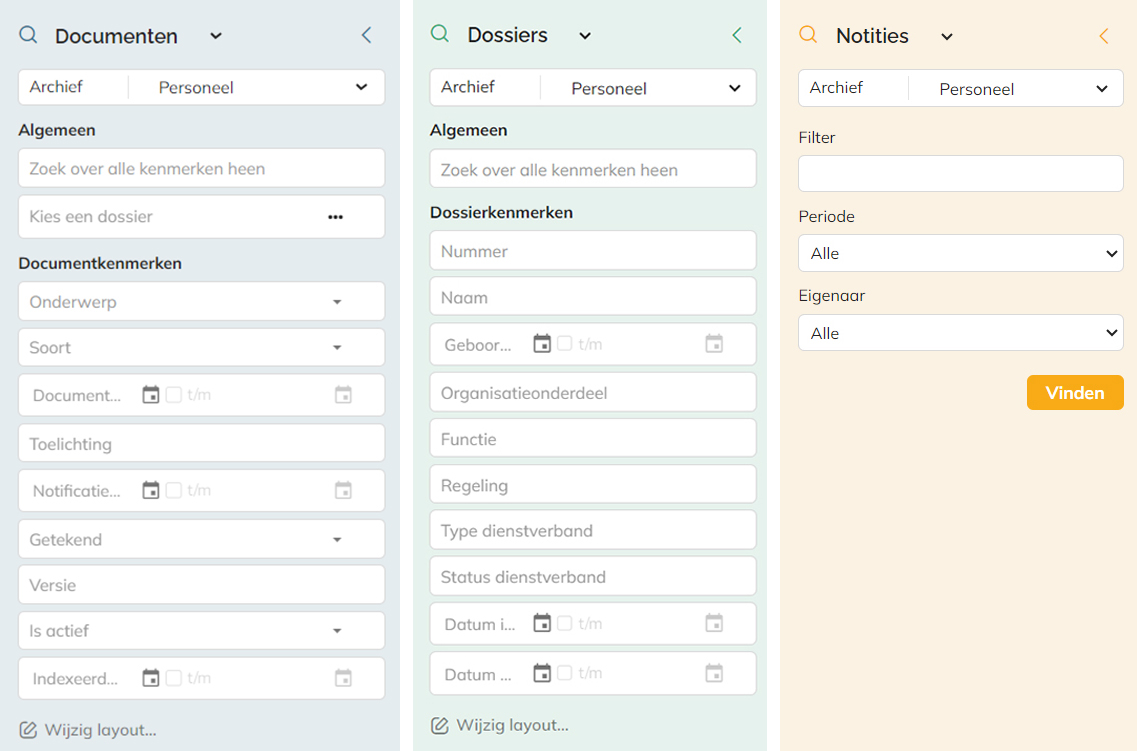
Task: Click the search icon in Documenten panel
Action: (28, 35)
